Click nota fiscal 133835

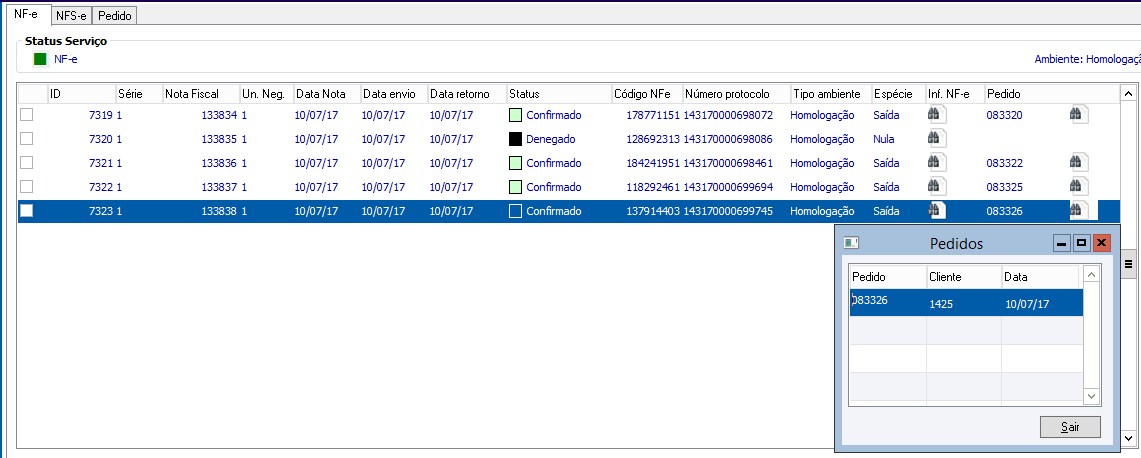coord(219,139)
